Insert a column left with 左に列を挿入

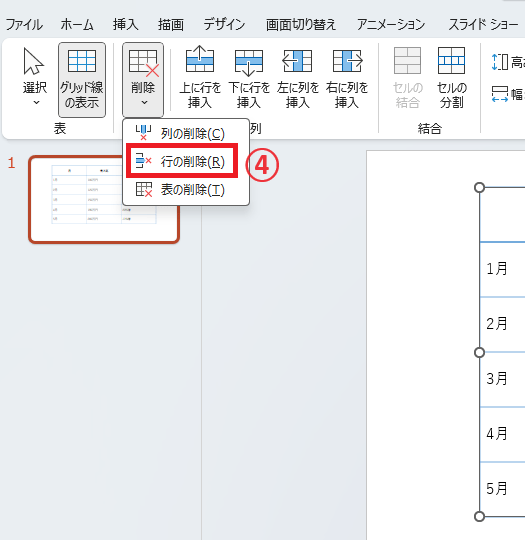click(x=298, y=77)
